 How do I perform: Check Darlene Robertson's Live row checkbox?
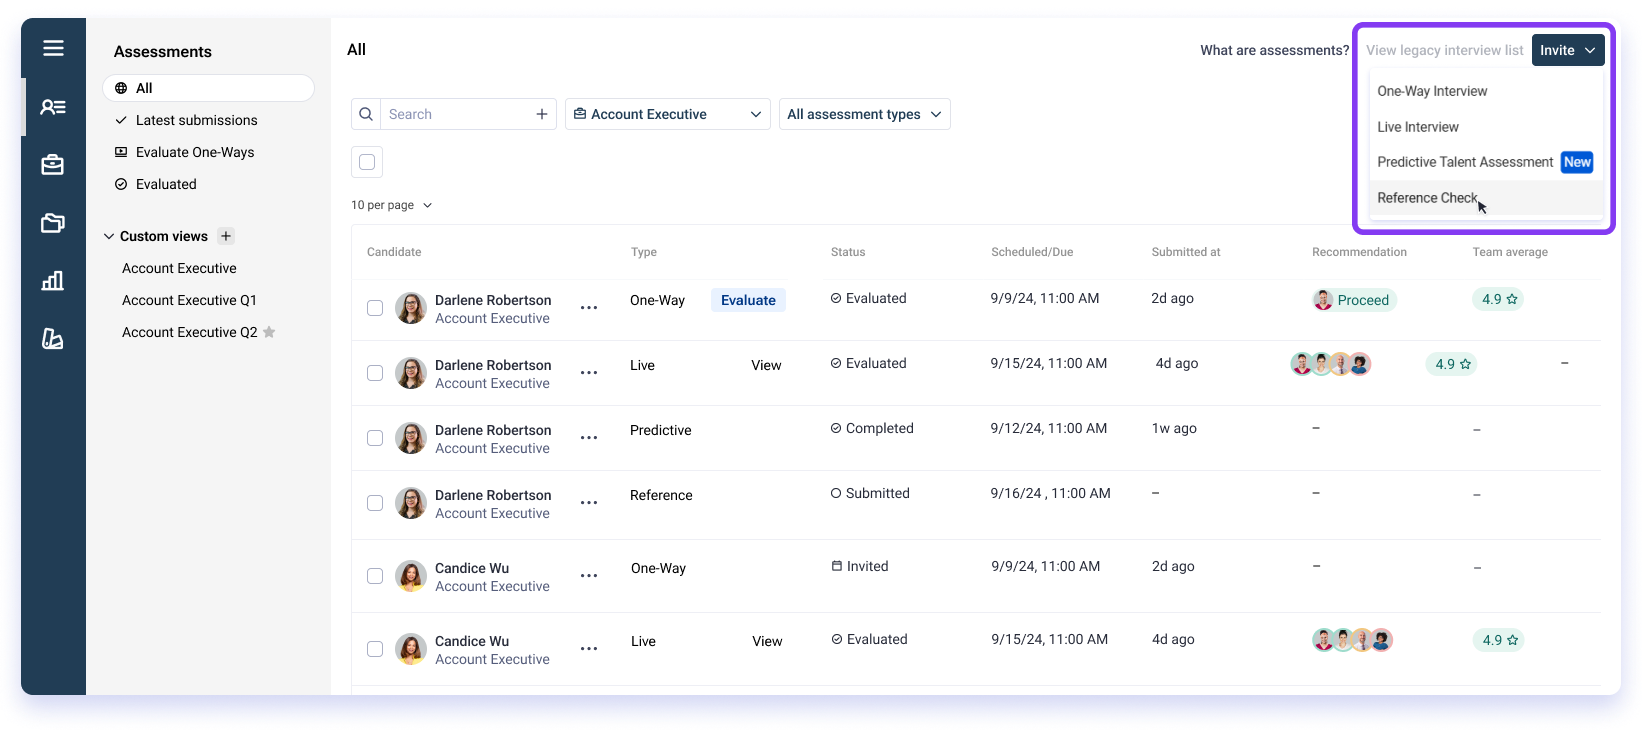[x=375, y=373]
